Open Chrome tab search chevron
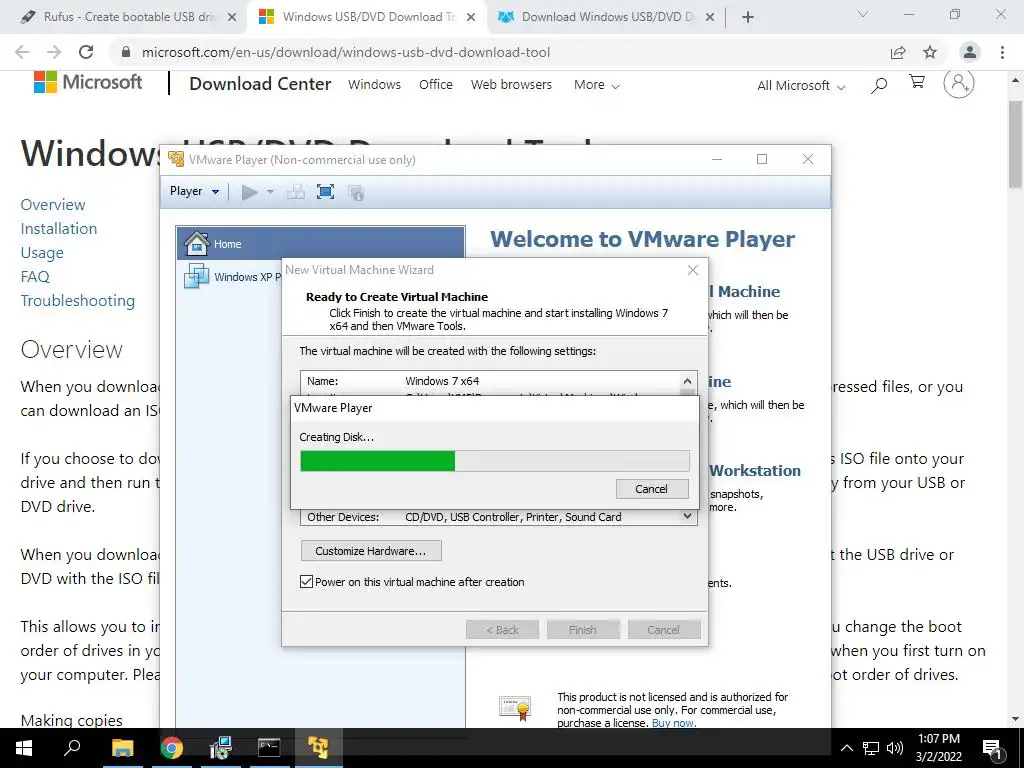Viewport: 1024px width, 768px height. pyautogui.click(x=863, y=14)
